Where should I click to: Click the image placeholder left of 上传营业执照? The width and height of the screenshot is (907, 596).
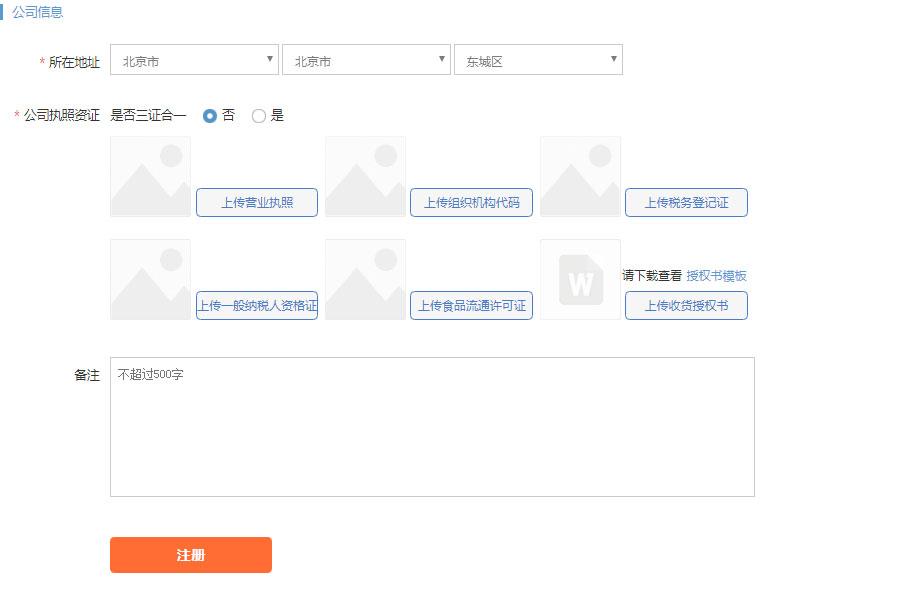coord(150,177)
